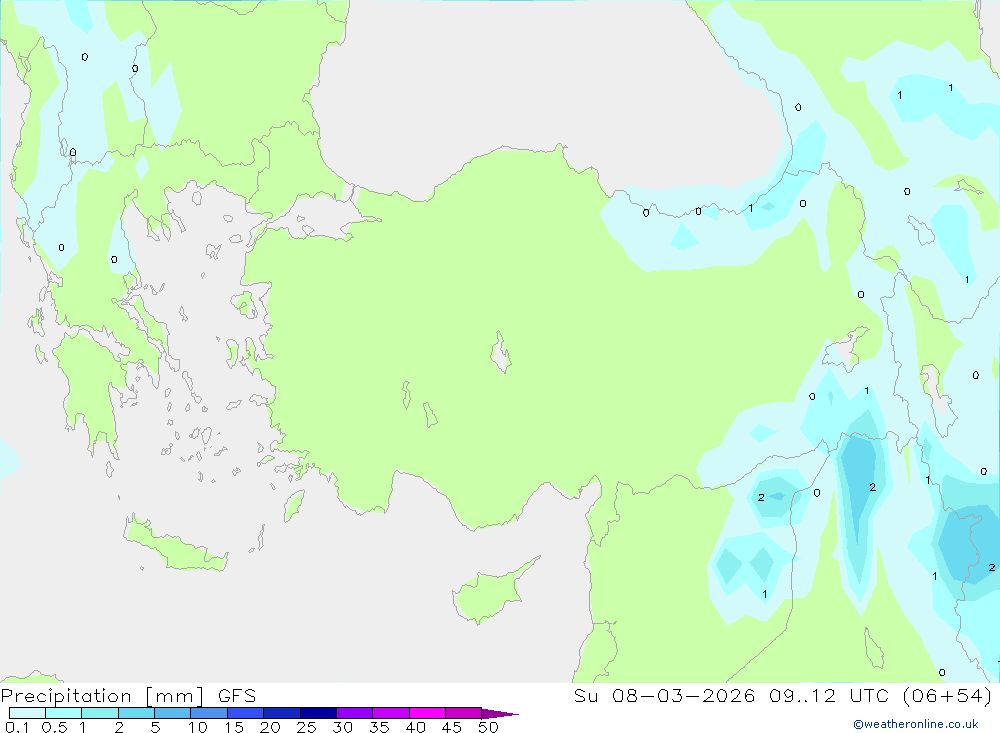This screenshot has height=733, width=1000.
Task: Pick the 15–20 mm legend color swatch
Action: point(245,713)
